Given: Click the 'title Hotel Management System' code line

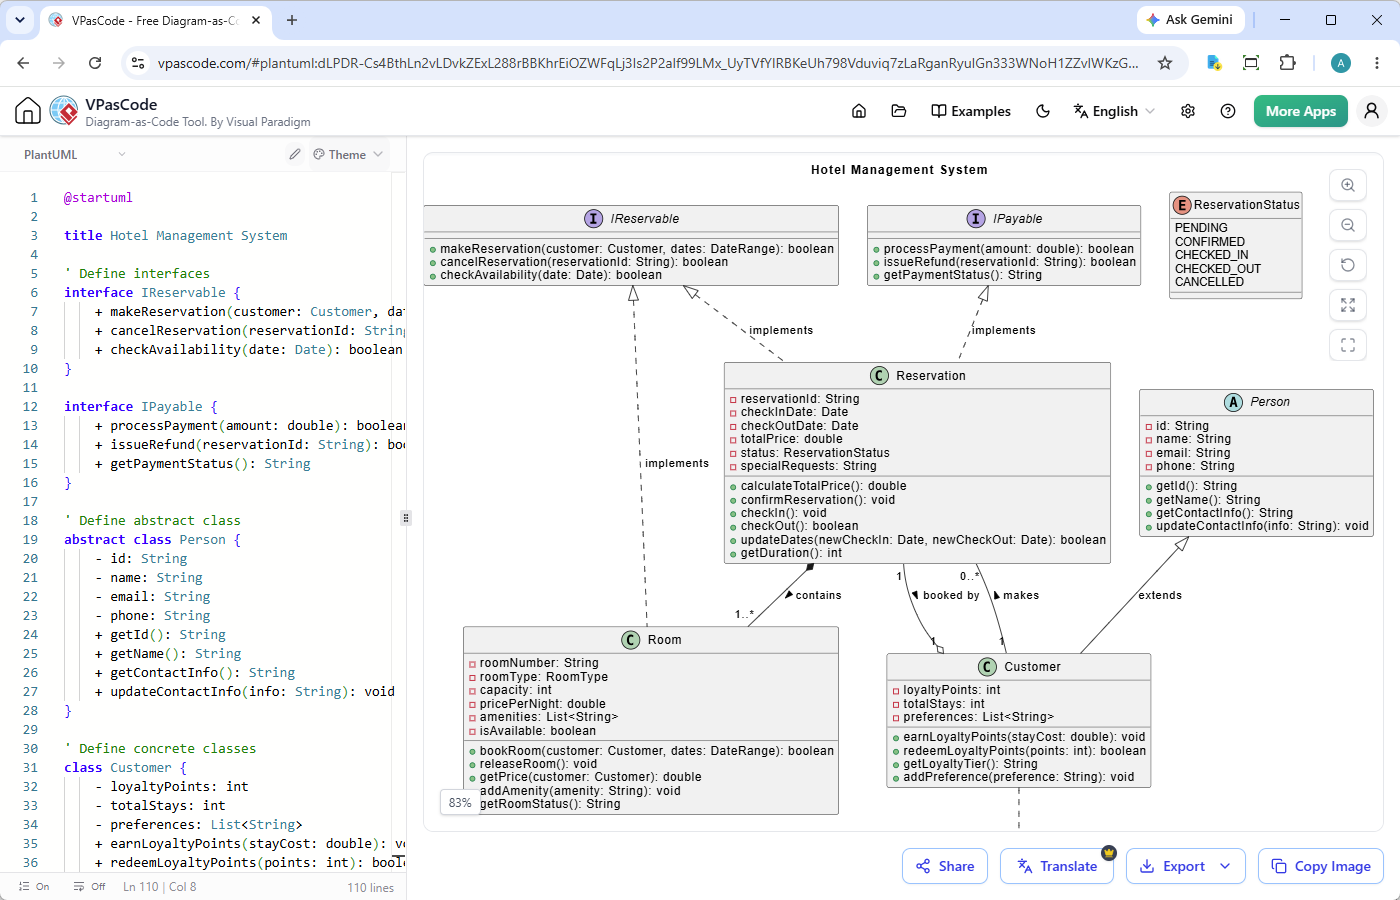Looking at the screenshot, I should pos(176,236).
